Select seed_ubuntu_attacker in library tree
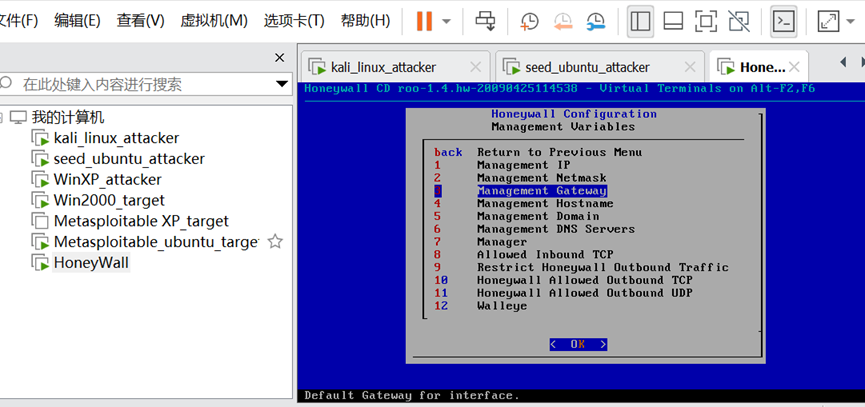This screenshot has height=407, width=865. click(129, 159)
